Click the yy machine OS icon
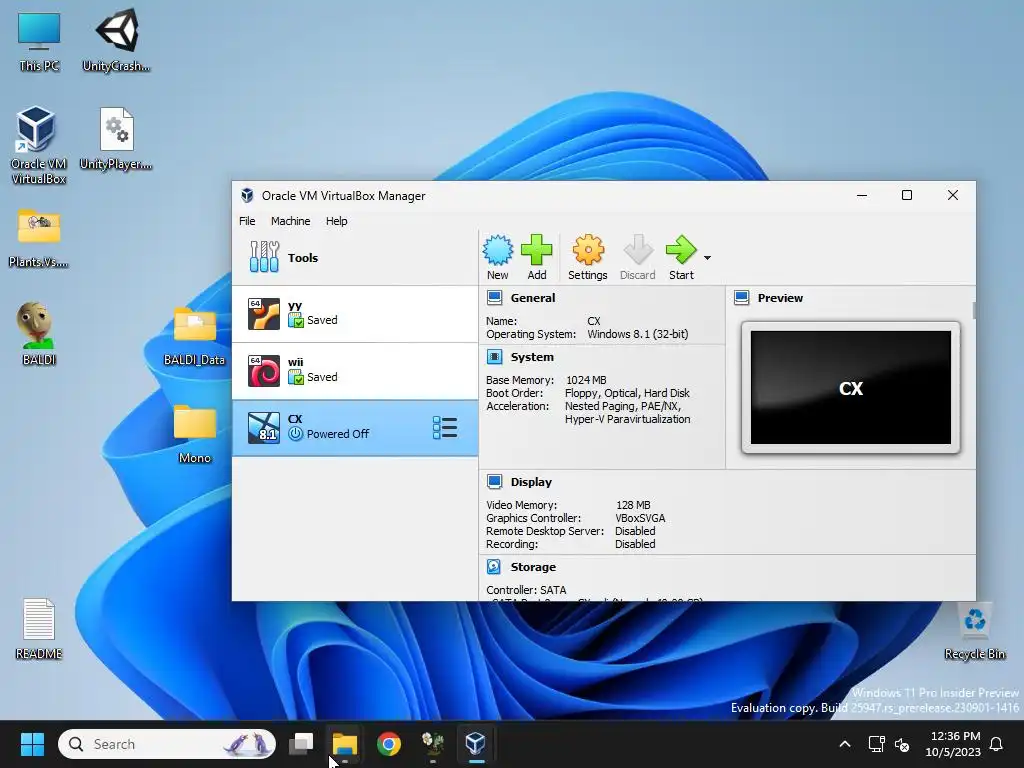This screenshot has width=1024, height=768. point(264,314)
